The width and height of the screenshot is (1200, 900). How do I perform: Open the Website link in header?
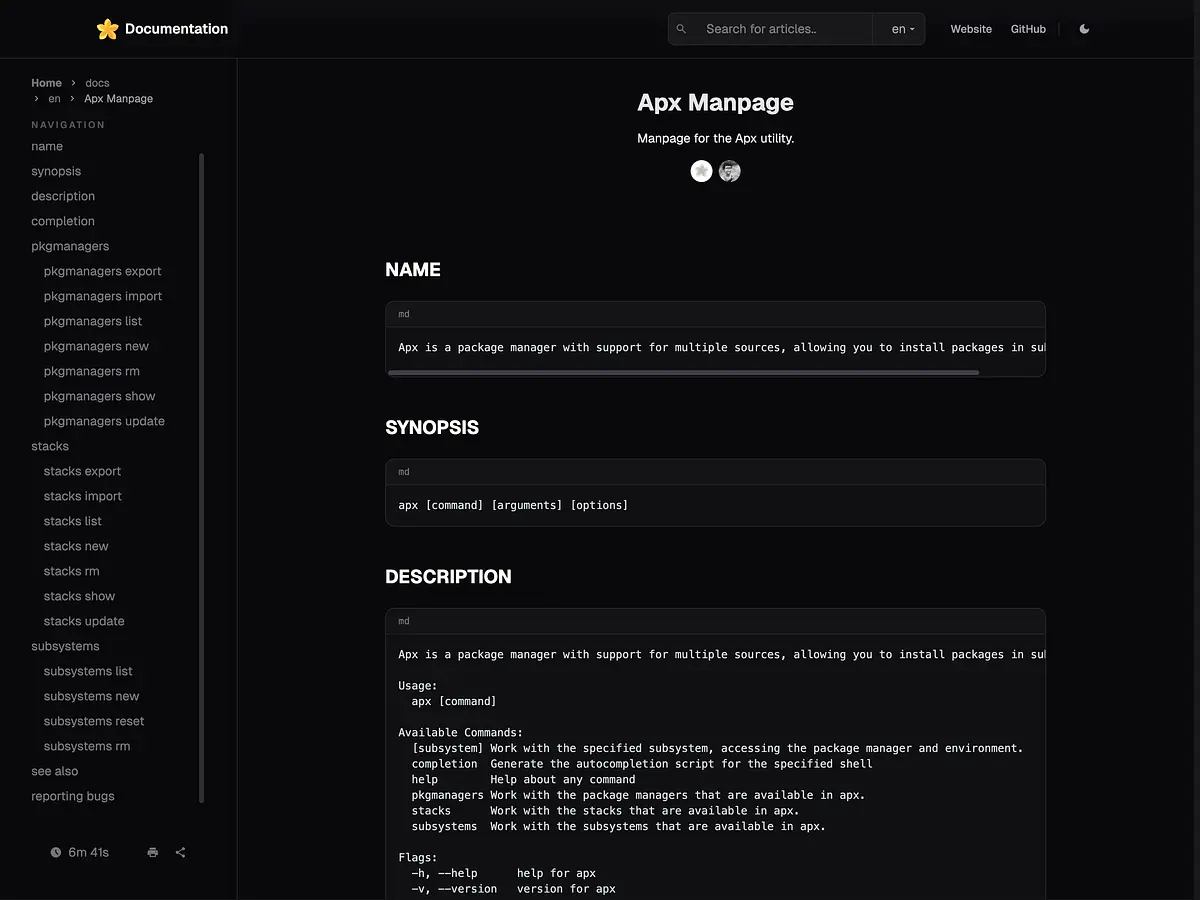click(971, 29)
